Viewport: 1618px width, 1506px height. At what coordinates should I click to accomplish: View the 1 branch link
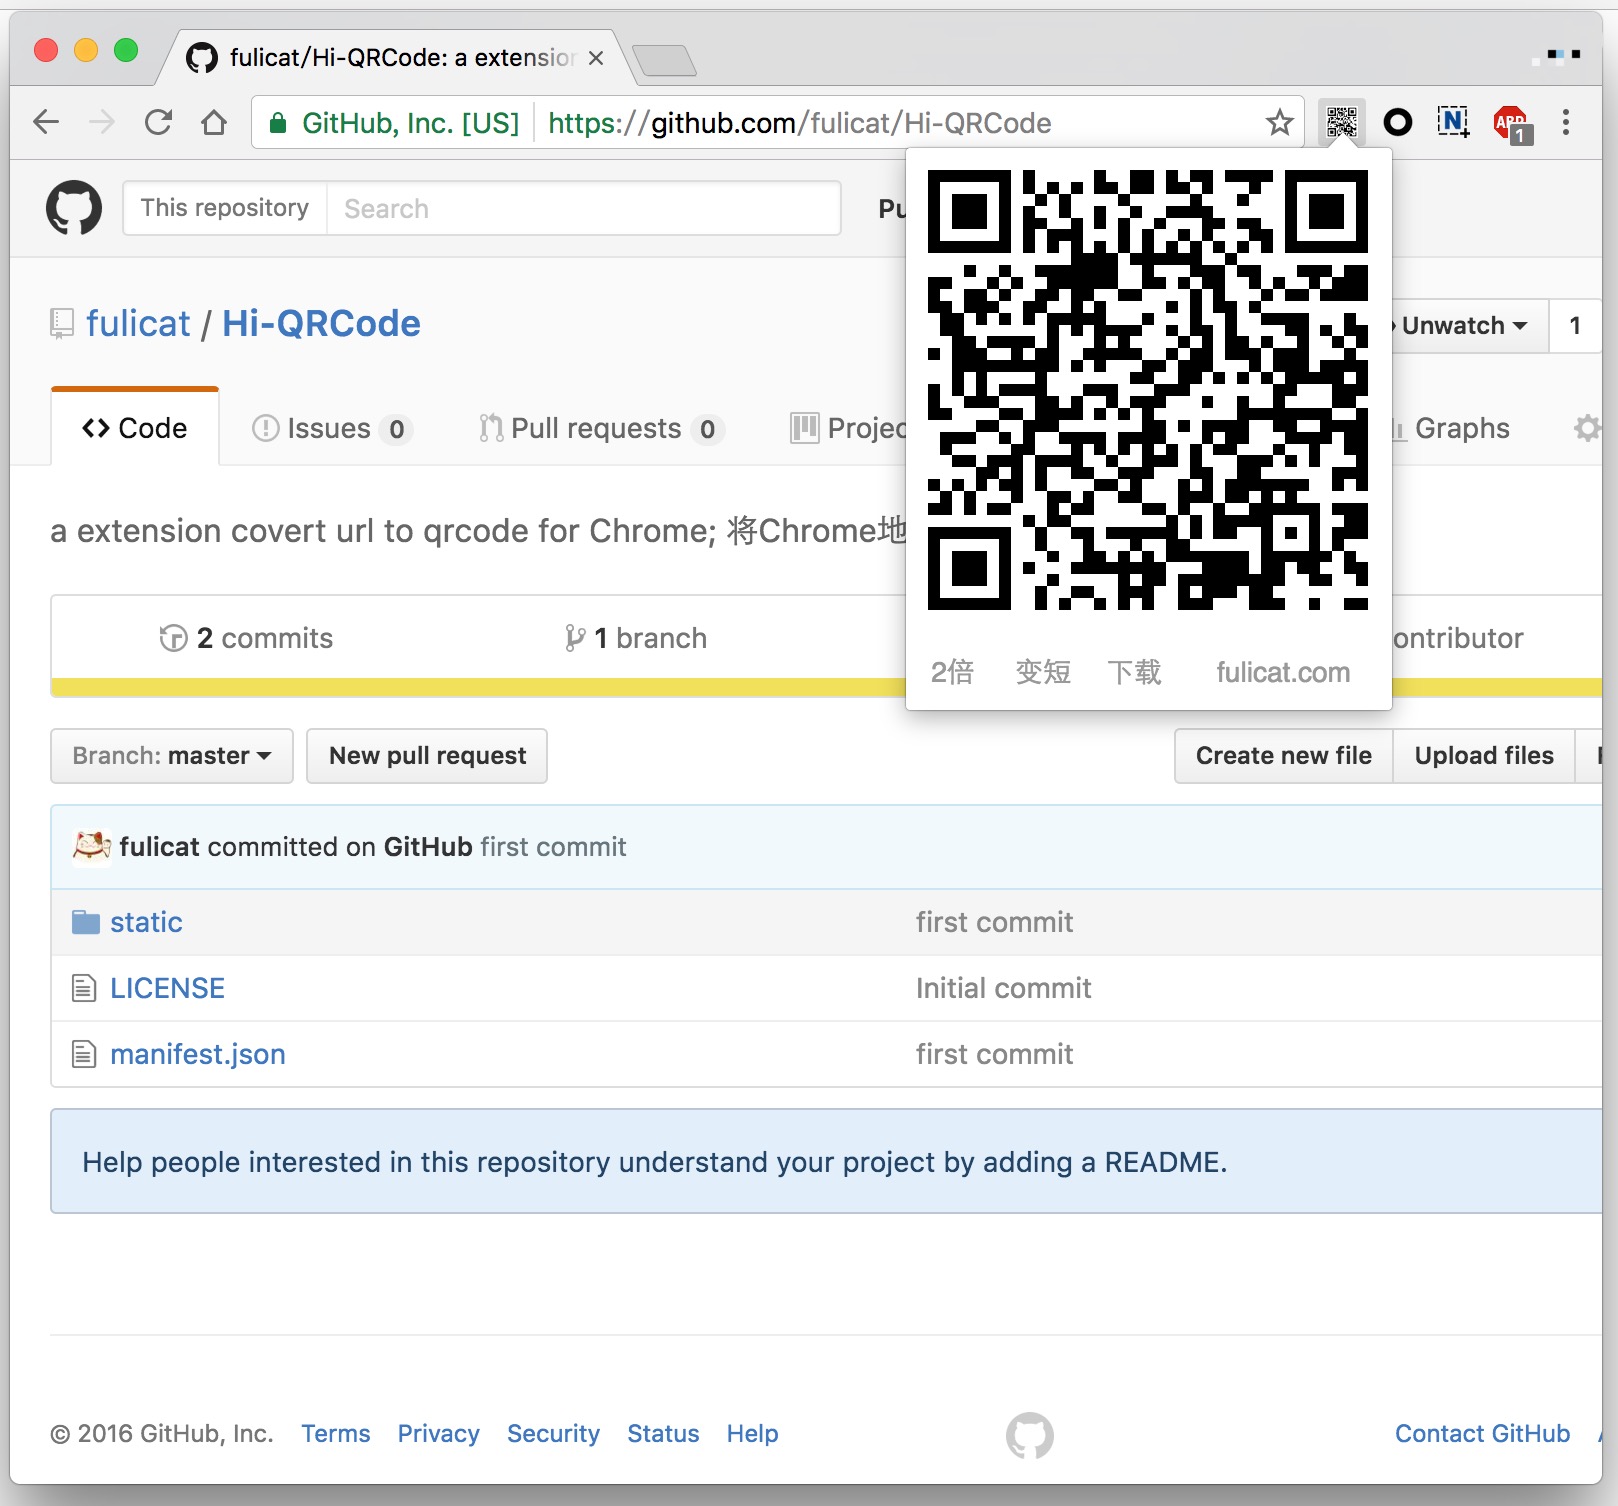635,638
